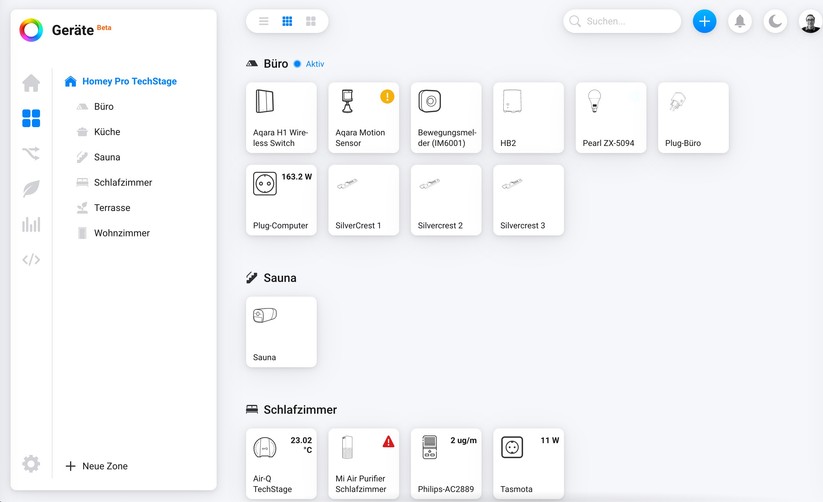Click the orange Beta label
This screenshot has height=502, width=823.
[104, 27]
